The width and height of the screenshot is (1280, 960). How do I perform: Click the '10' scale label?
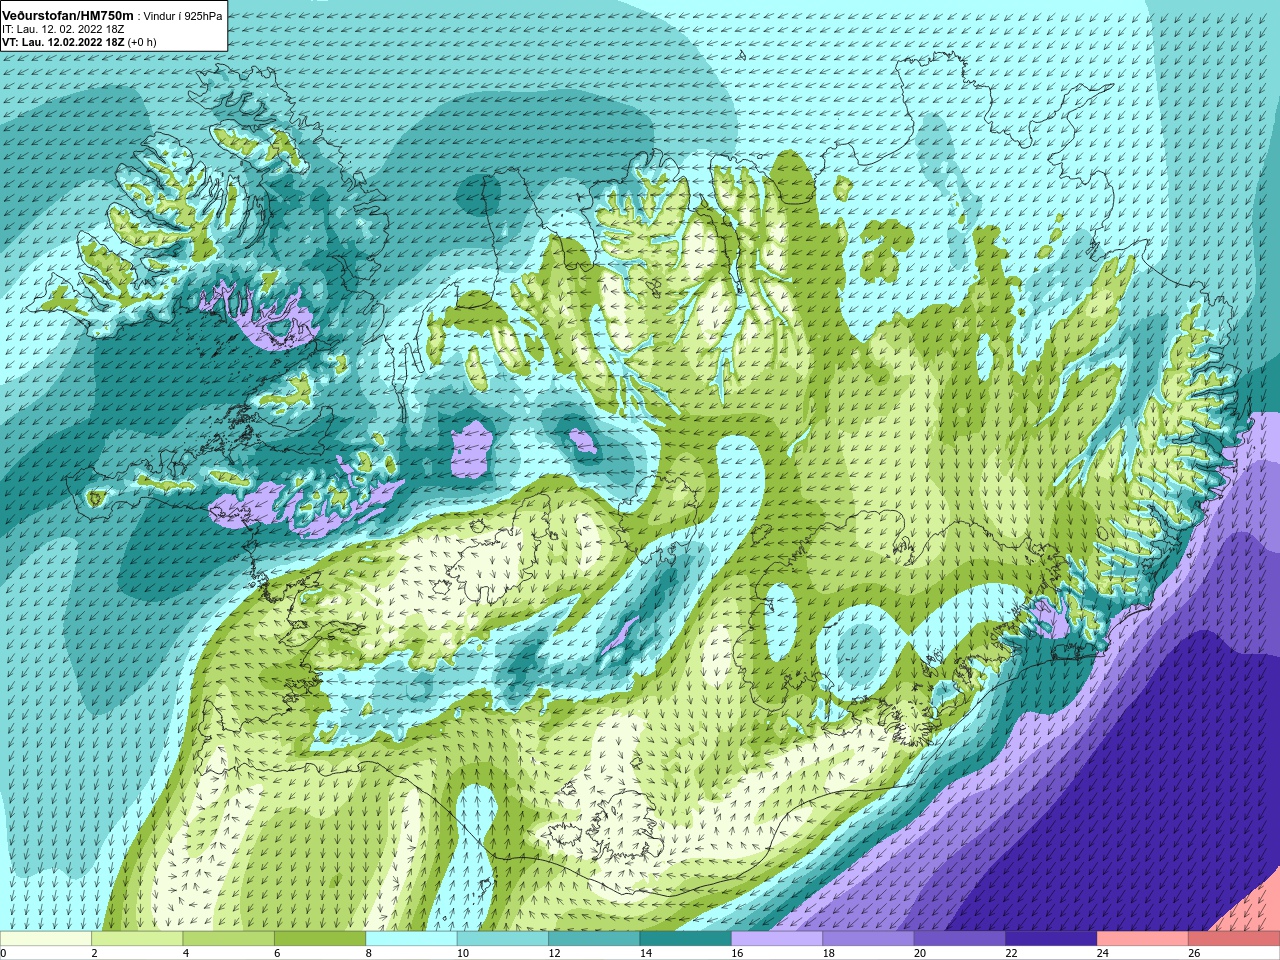[463, 953]
